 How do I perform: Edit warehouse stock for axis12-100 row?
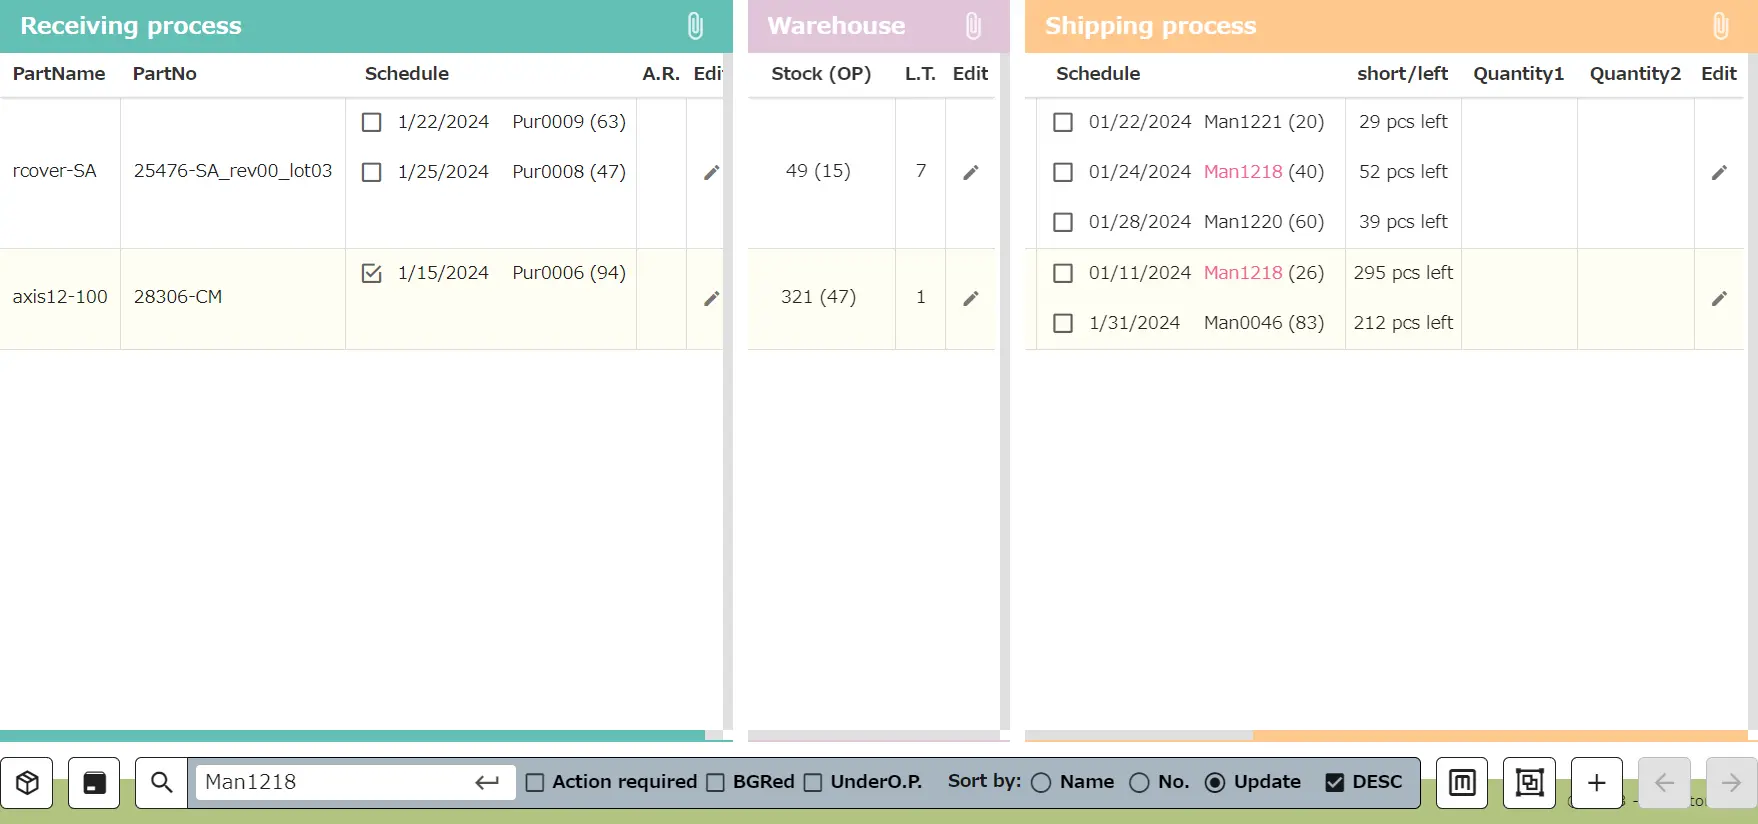point(970,298)
